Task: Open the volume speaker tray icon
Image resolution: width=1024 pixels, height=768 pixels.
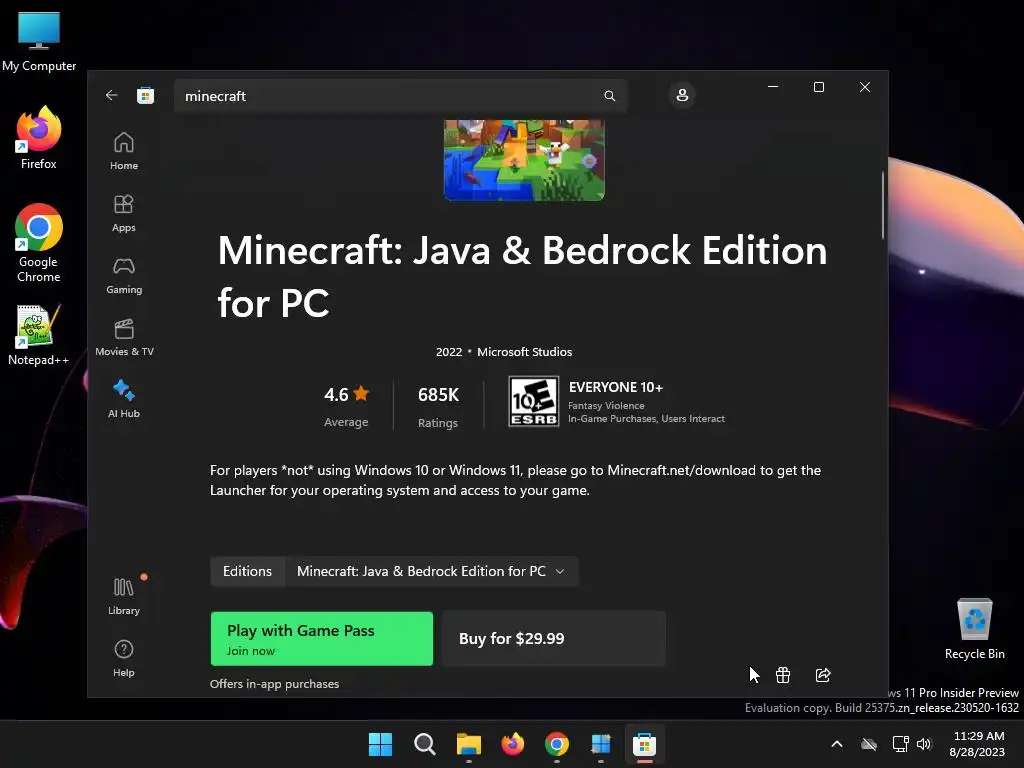Action: pyautogui.click(x=924, y=744)
